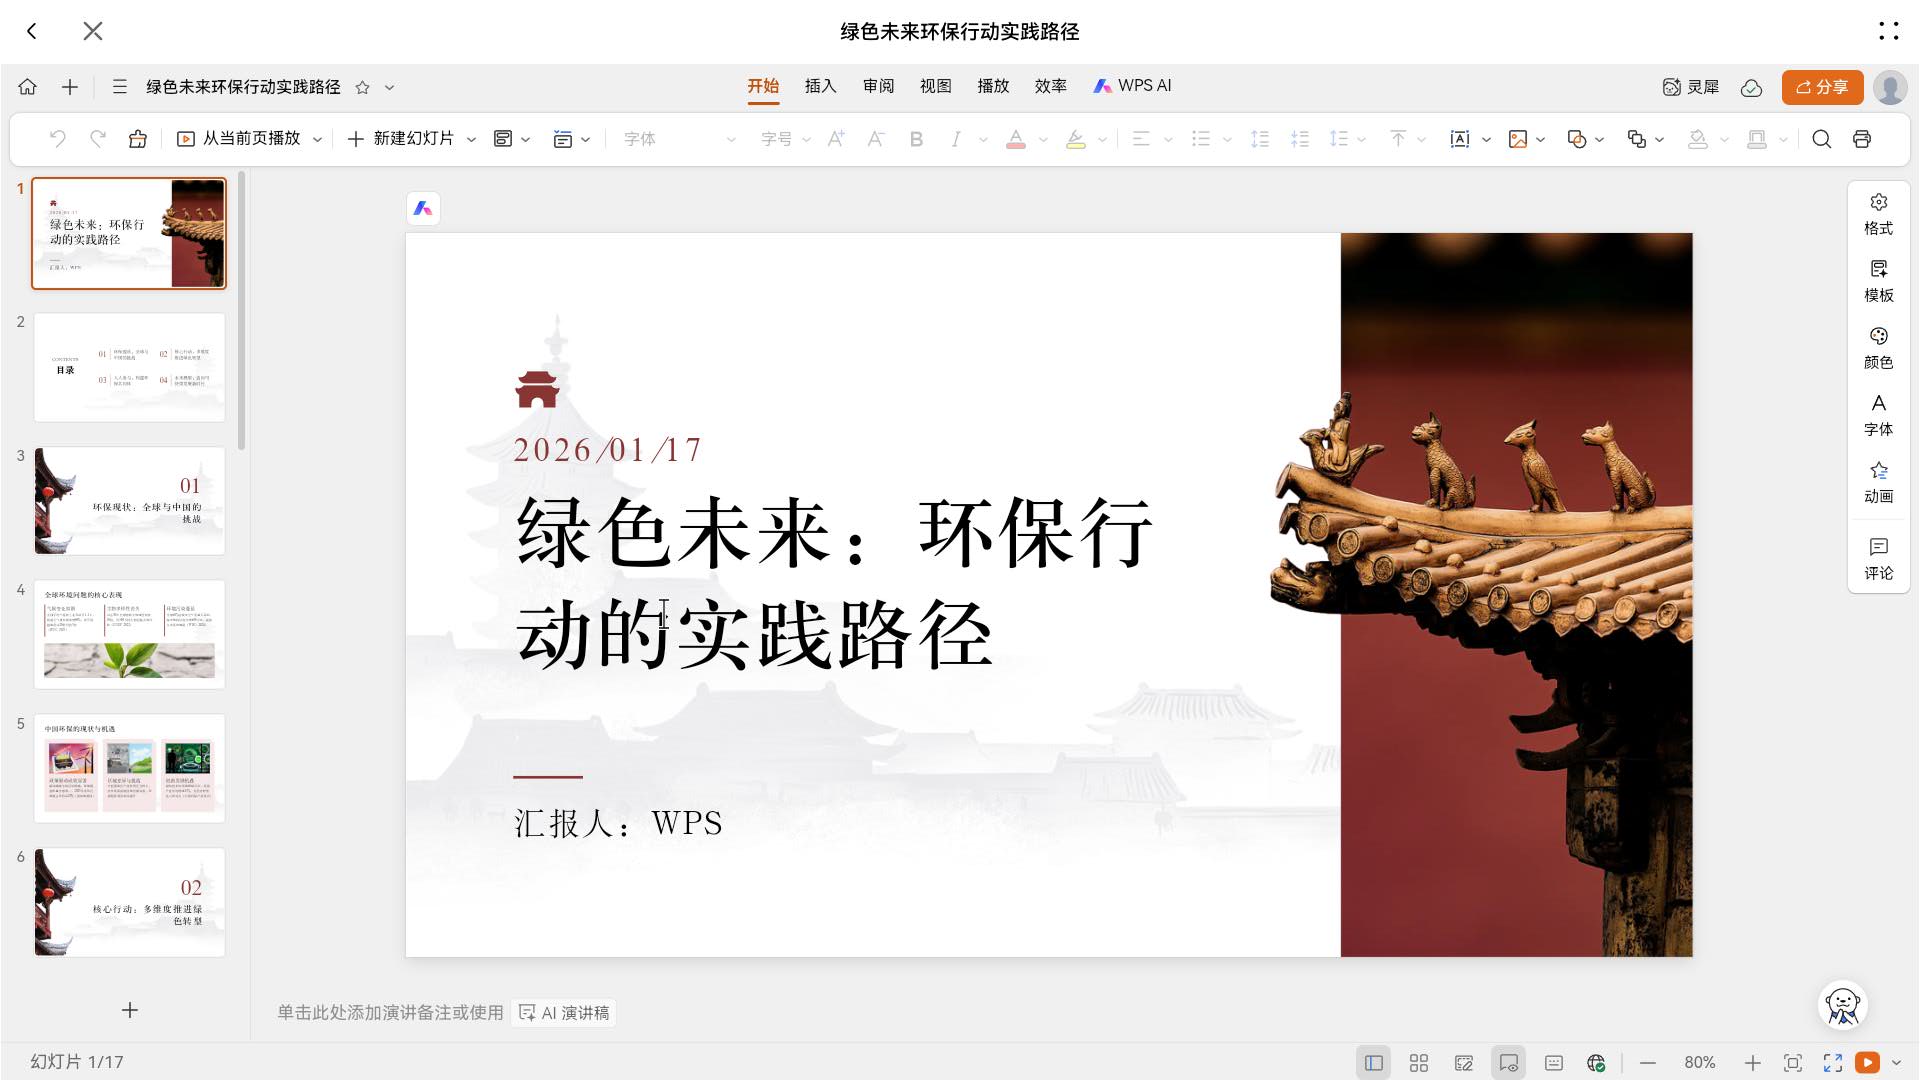This screenshot has width=1920, height=1080.
Task: Click the WPS AI icon above the slide
Action: 423,208
